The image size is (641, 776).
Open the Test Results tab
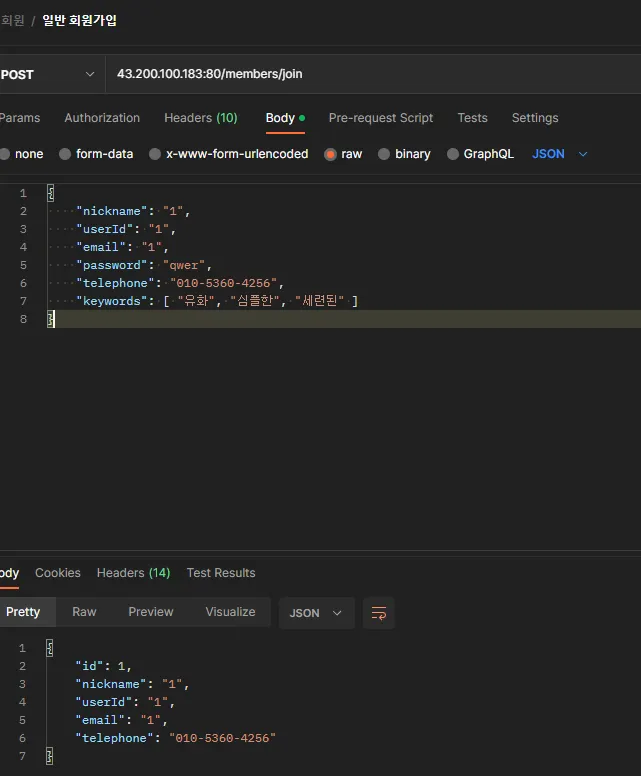[221, 573]
